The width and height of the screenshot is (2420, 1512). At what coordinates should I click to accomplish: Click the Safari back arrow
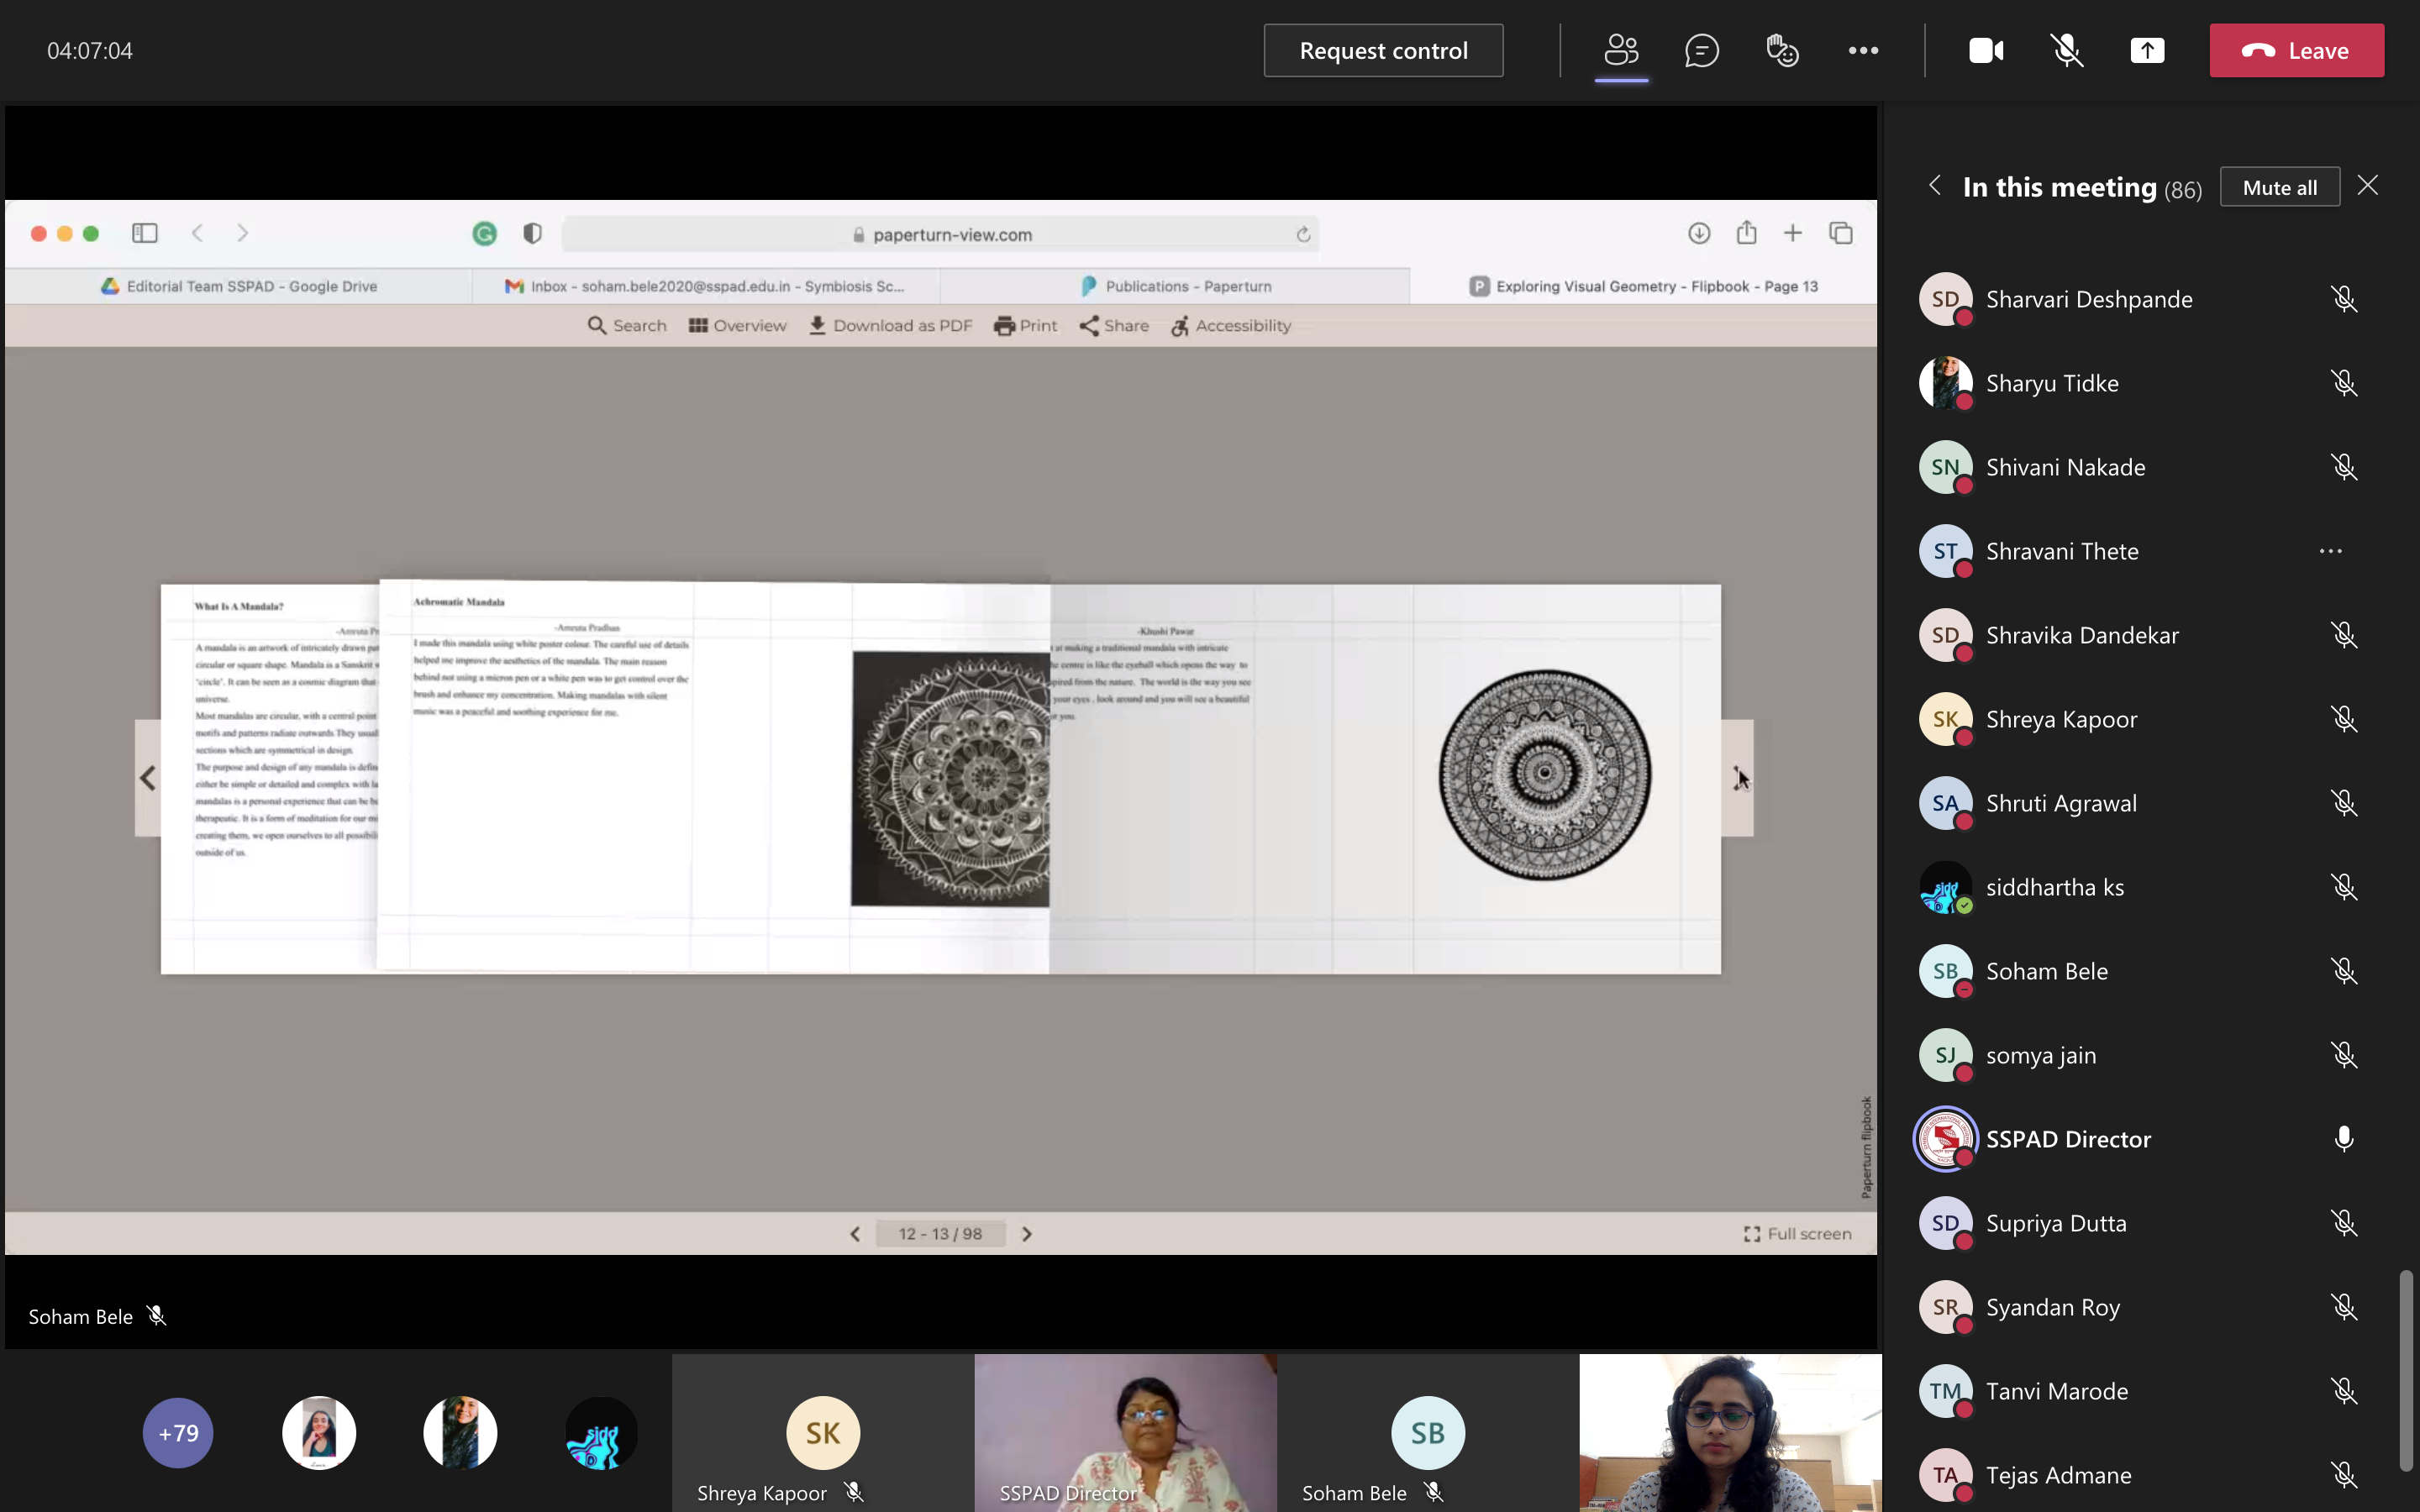point(198,233)
